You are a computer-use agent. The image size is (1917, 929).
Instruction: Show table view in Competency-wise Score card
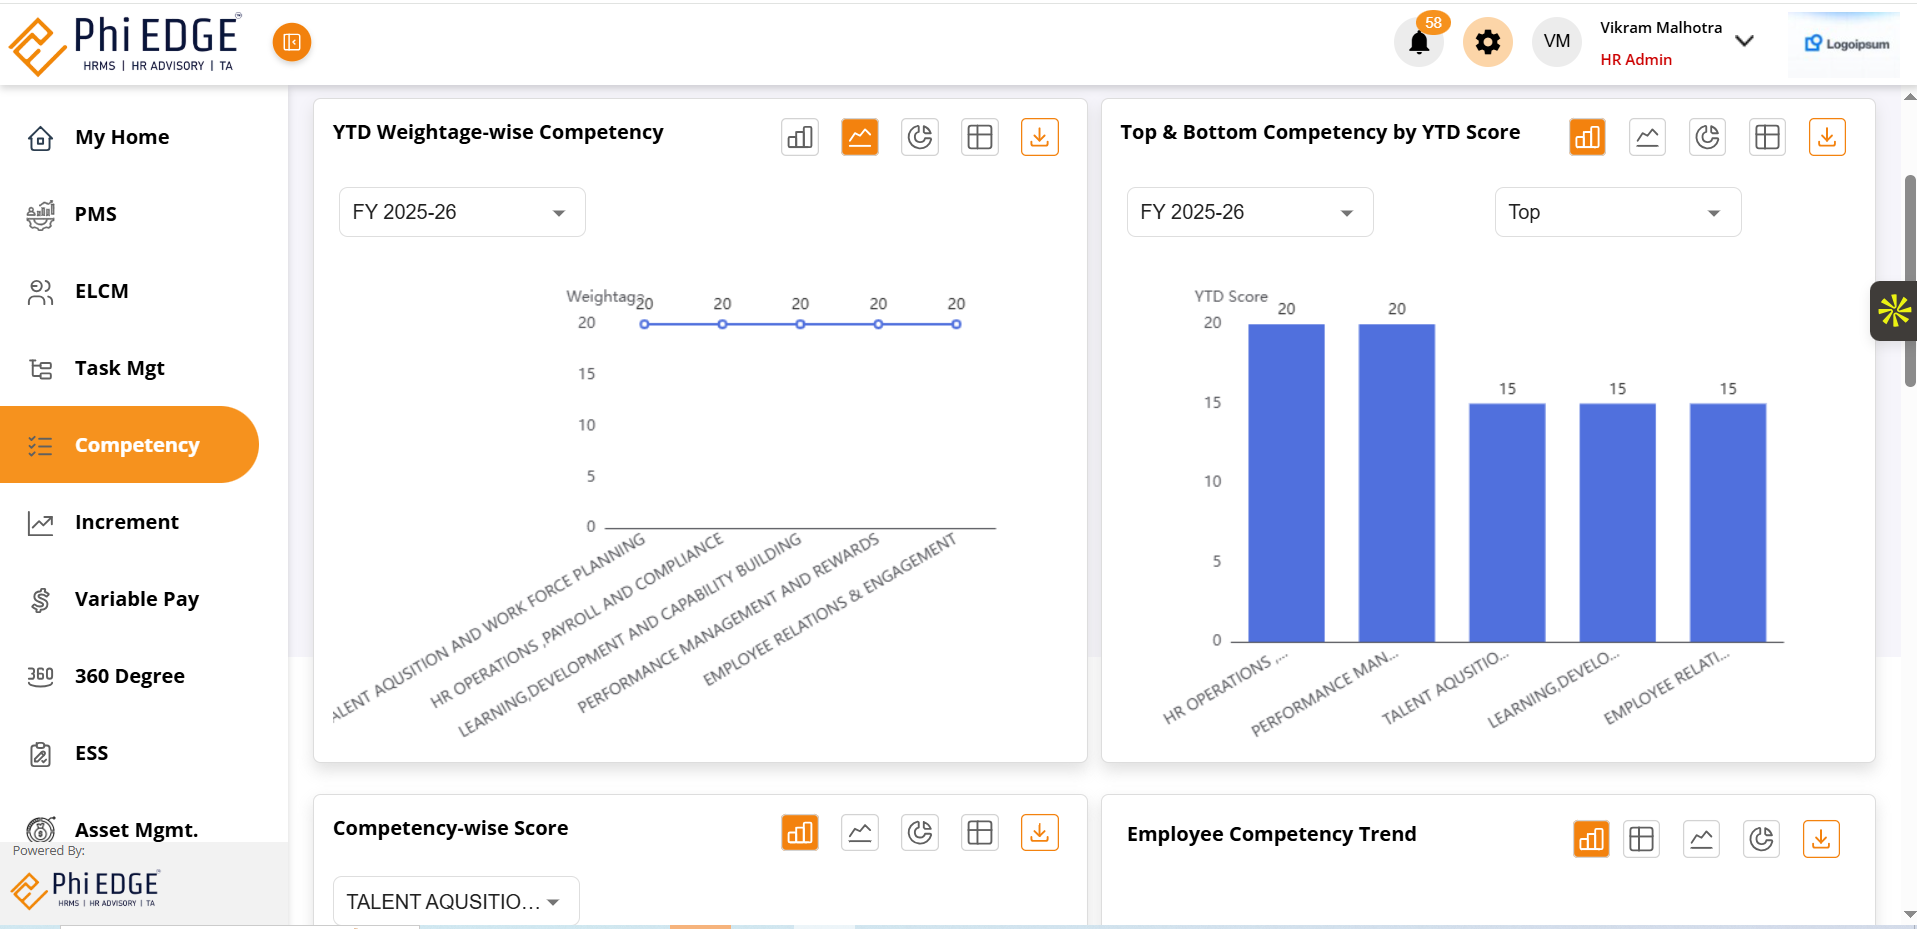pos(980,833)
